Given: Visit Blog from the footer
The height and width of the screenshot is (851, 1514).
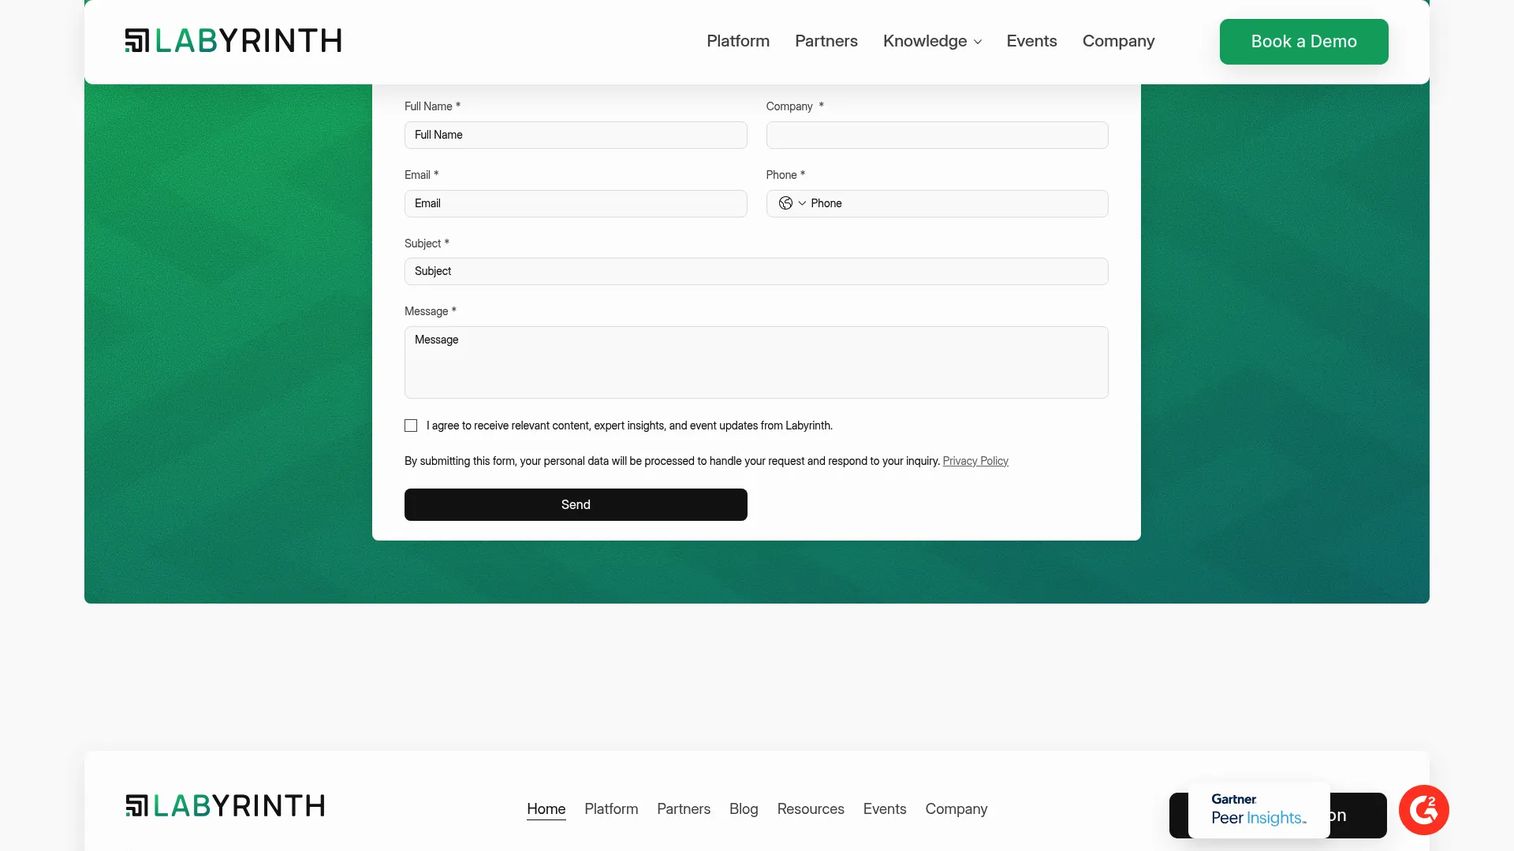Looking at the screenshot, I should [744, 809].
